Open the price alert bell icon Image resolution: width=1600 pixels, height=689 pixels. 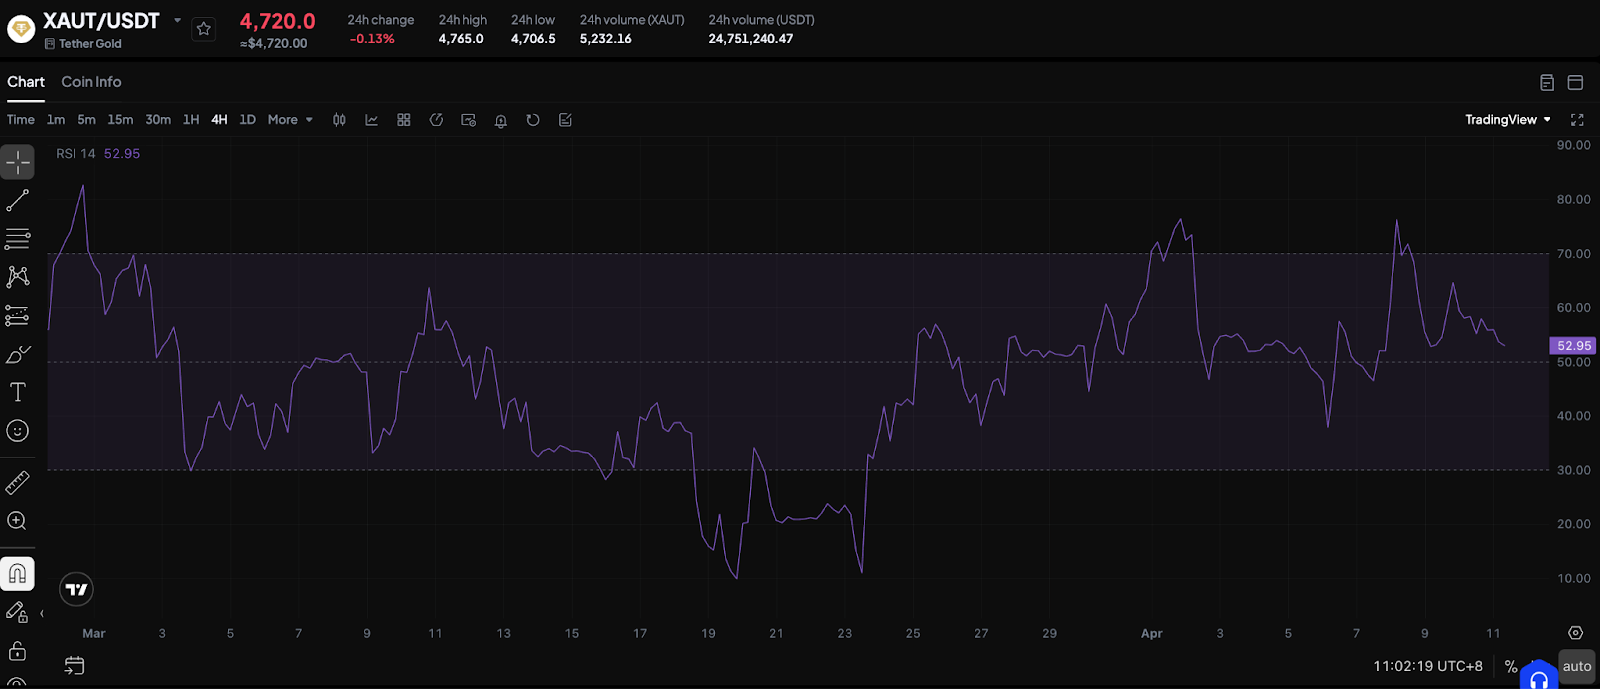(x=501, y=120)
